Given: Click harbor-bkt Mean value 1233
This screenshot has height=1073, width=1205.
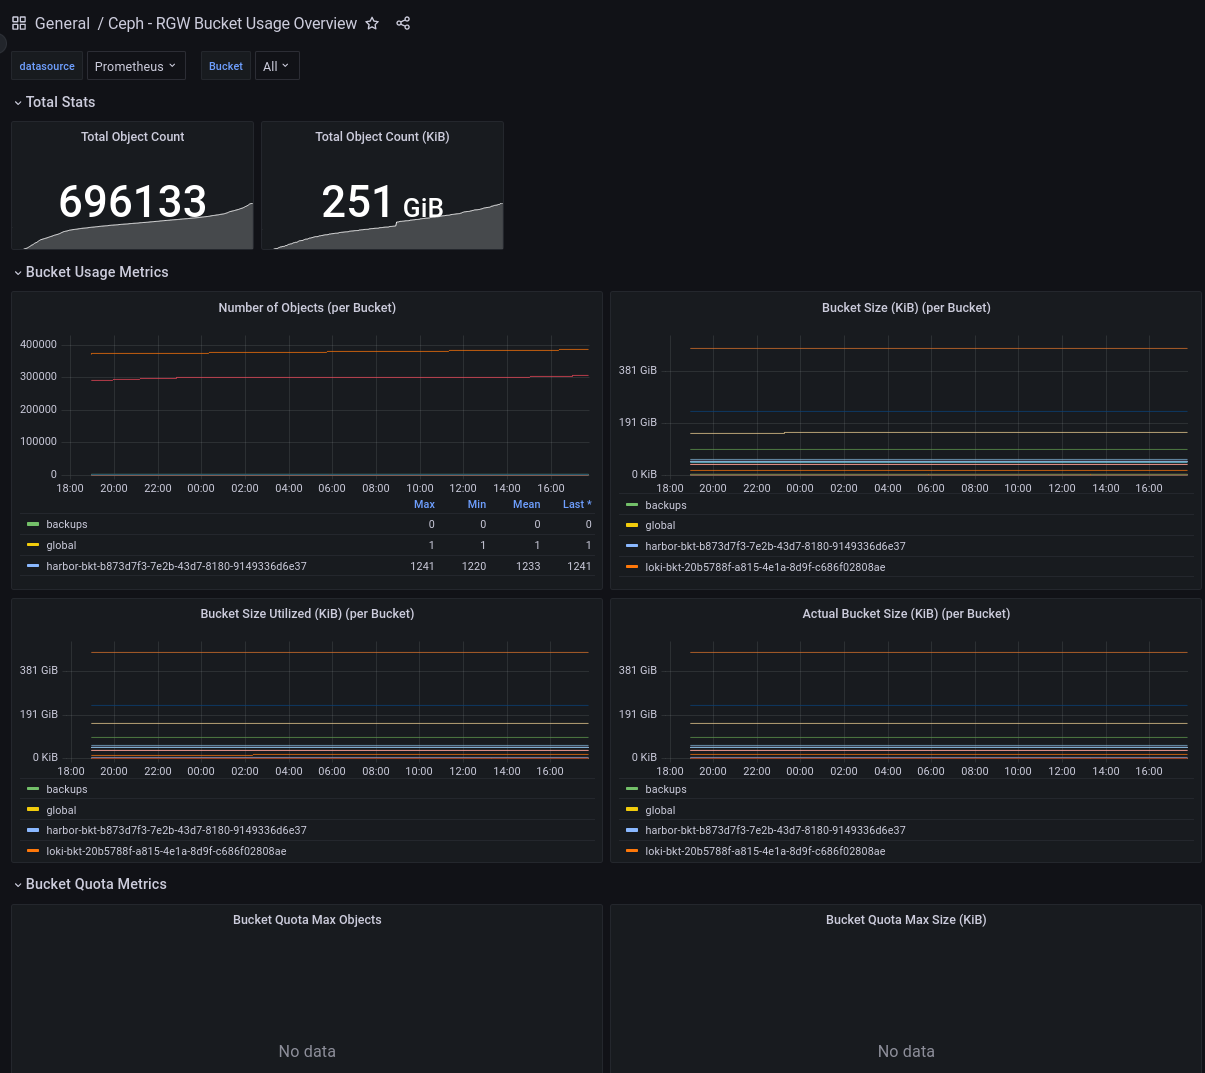Looking at the screenshot, I should click(x=528, y=566).
